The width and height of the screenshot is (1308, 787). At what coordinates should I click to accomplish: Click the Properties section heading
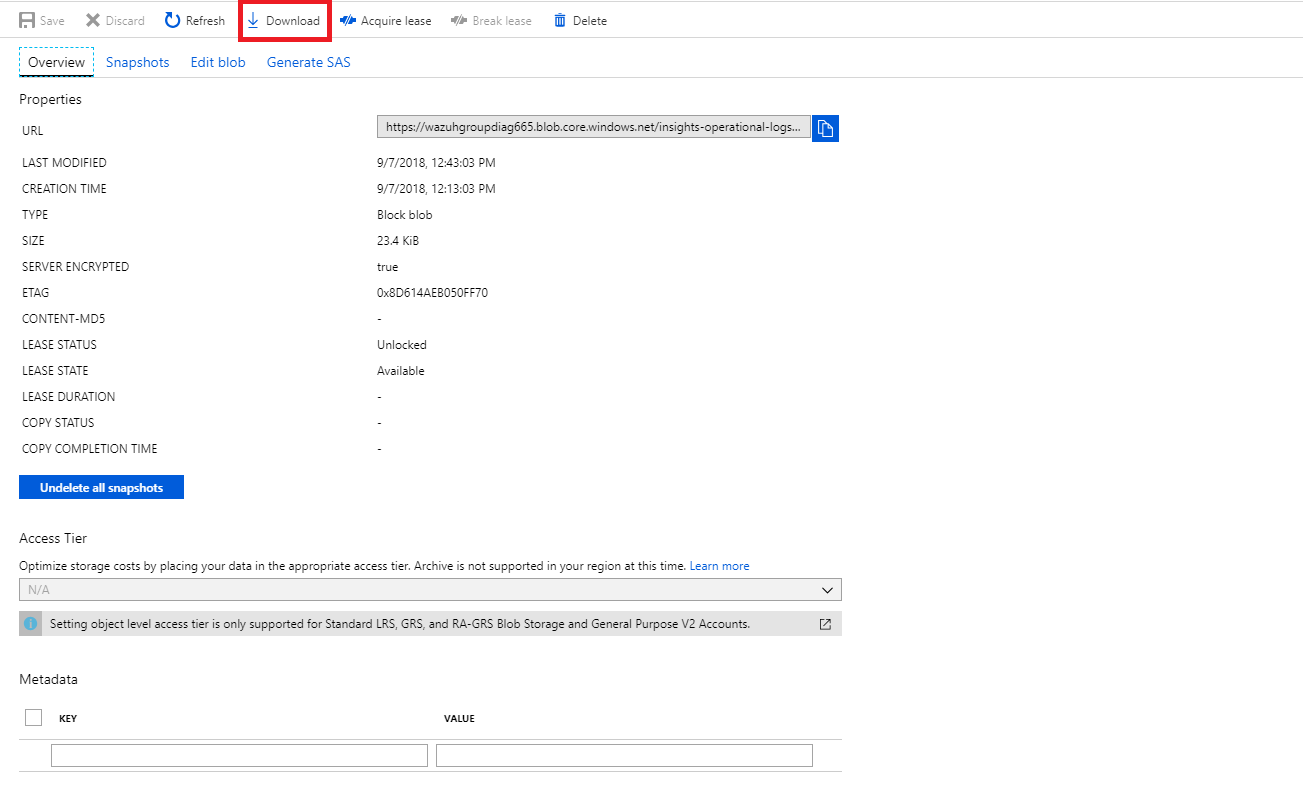point(50,99)
